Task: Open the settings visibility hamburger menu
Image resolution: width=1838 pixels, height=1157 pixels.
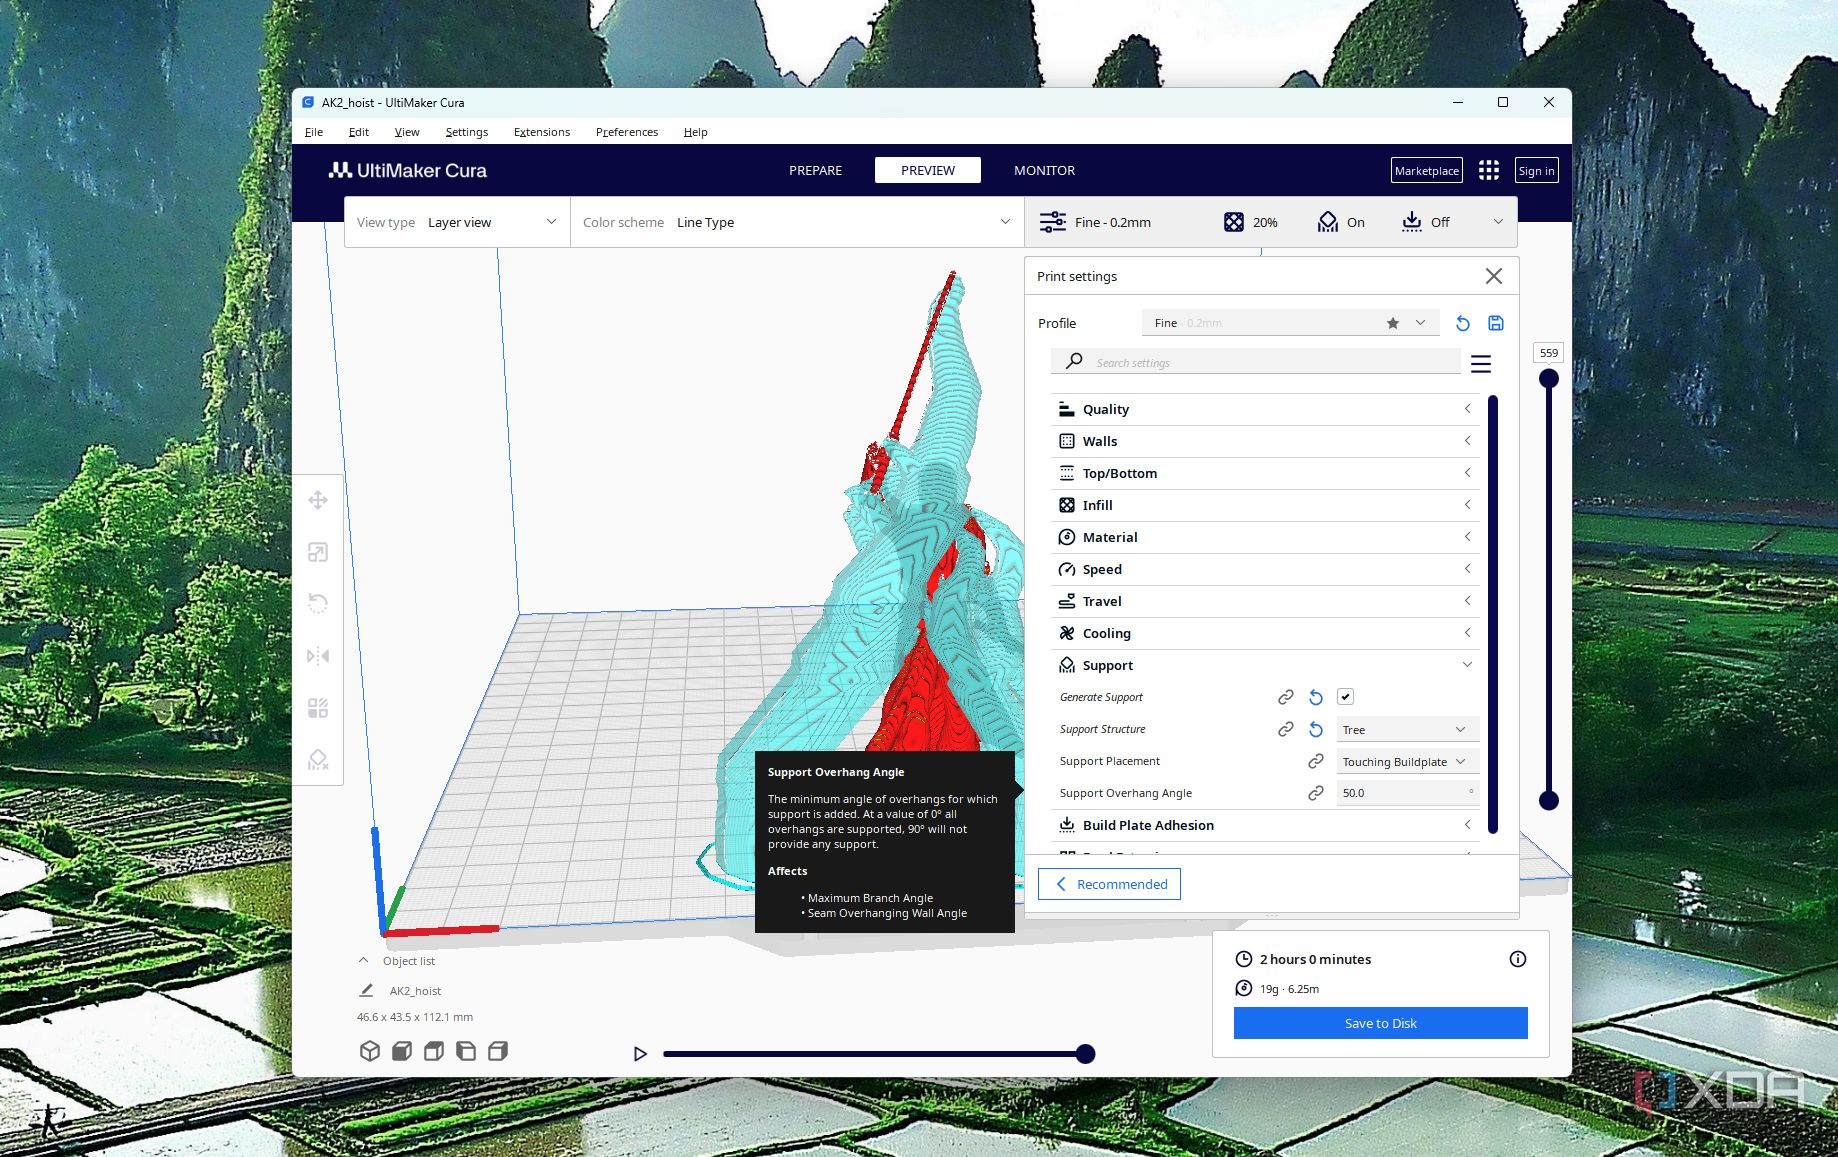Action: coord(1481,364)
